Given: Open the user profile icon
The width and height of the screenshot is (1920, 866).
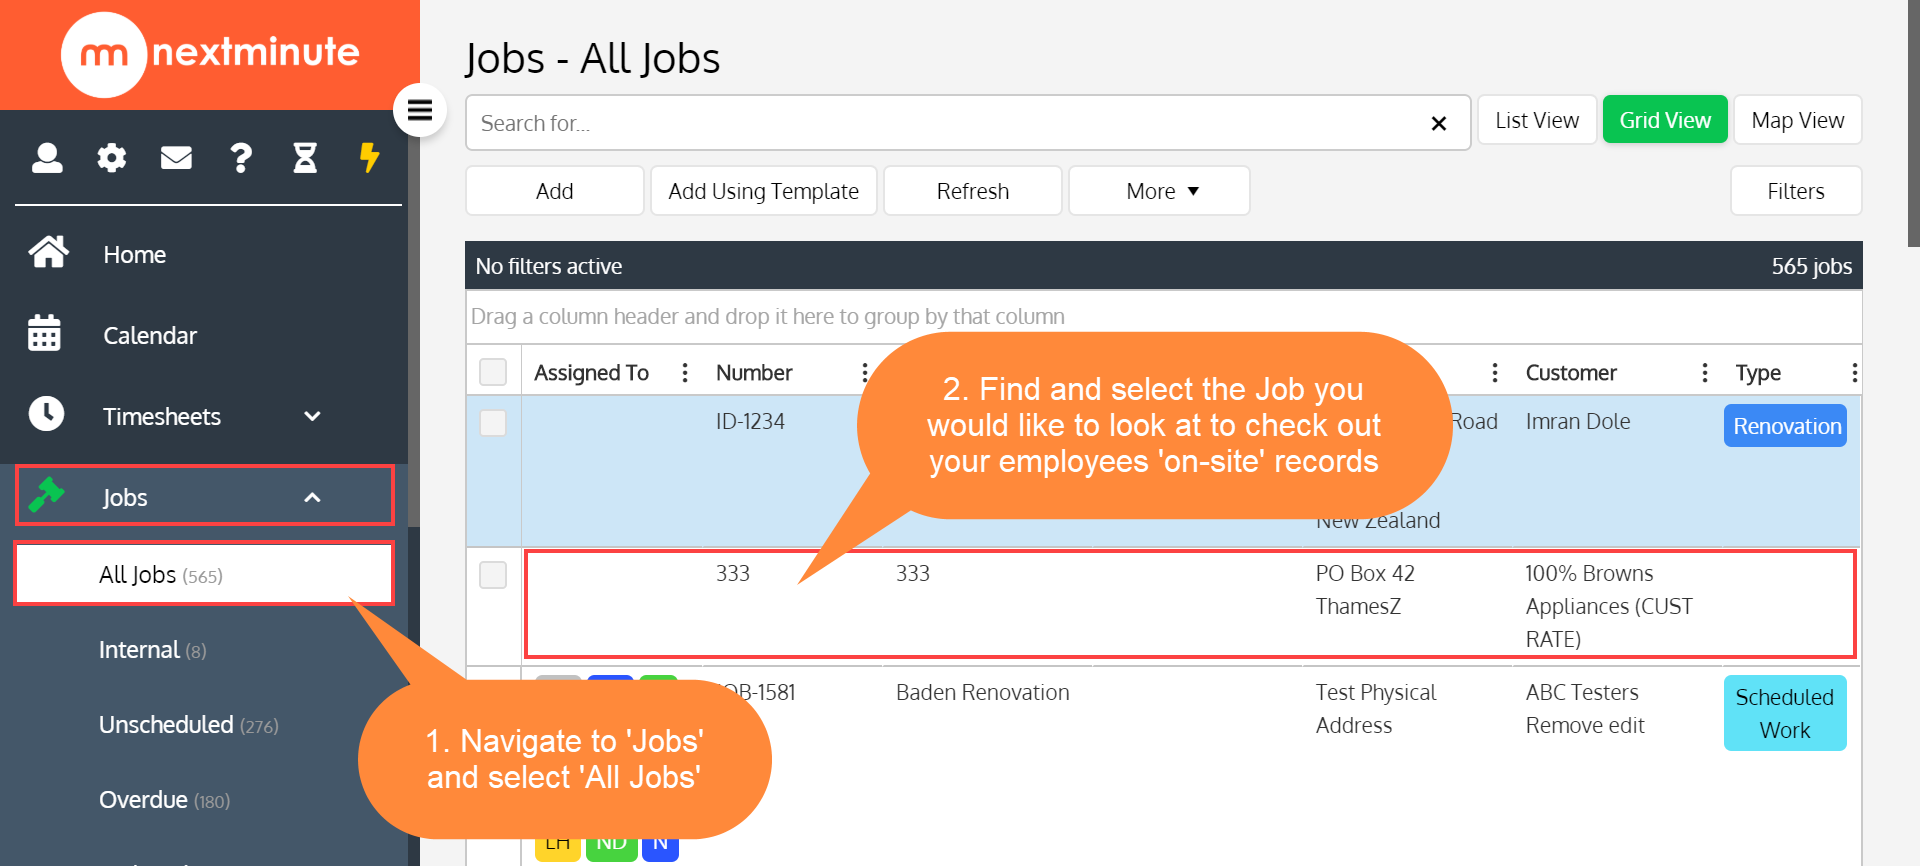Looking at the screenshot, I should [x=47, y=158].
